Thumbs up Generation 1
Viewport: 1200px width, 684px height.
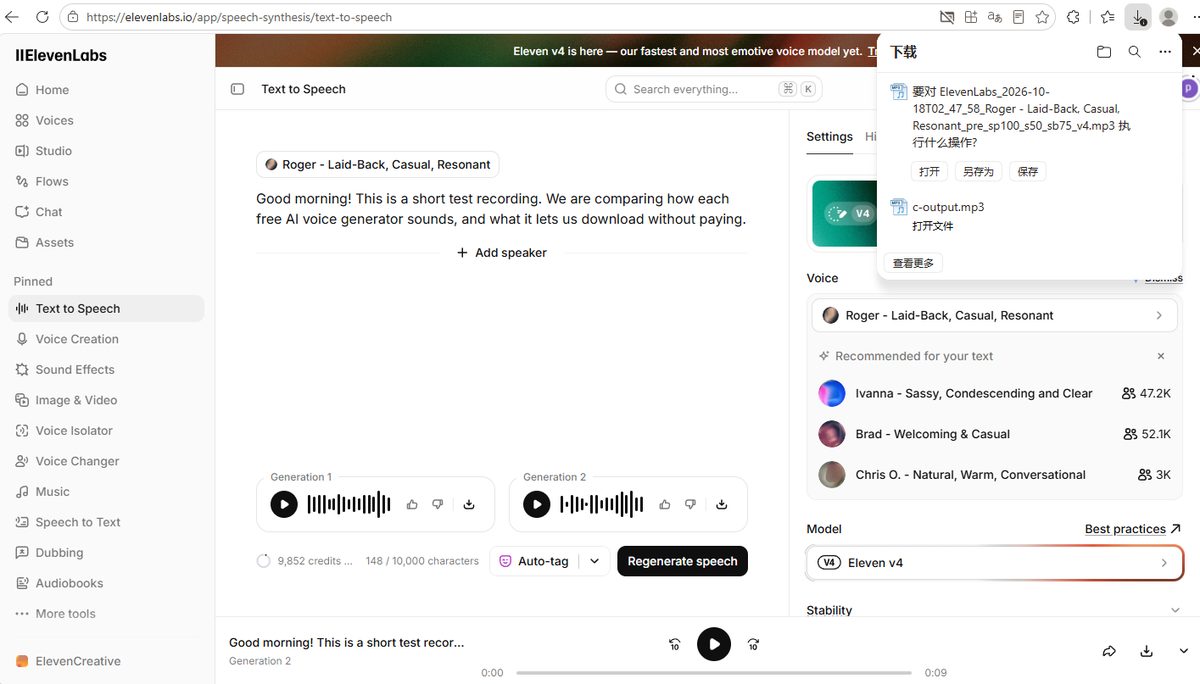[412, 505]
